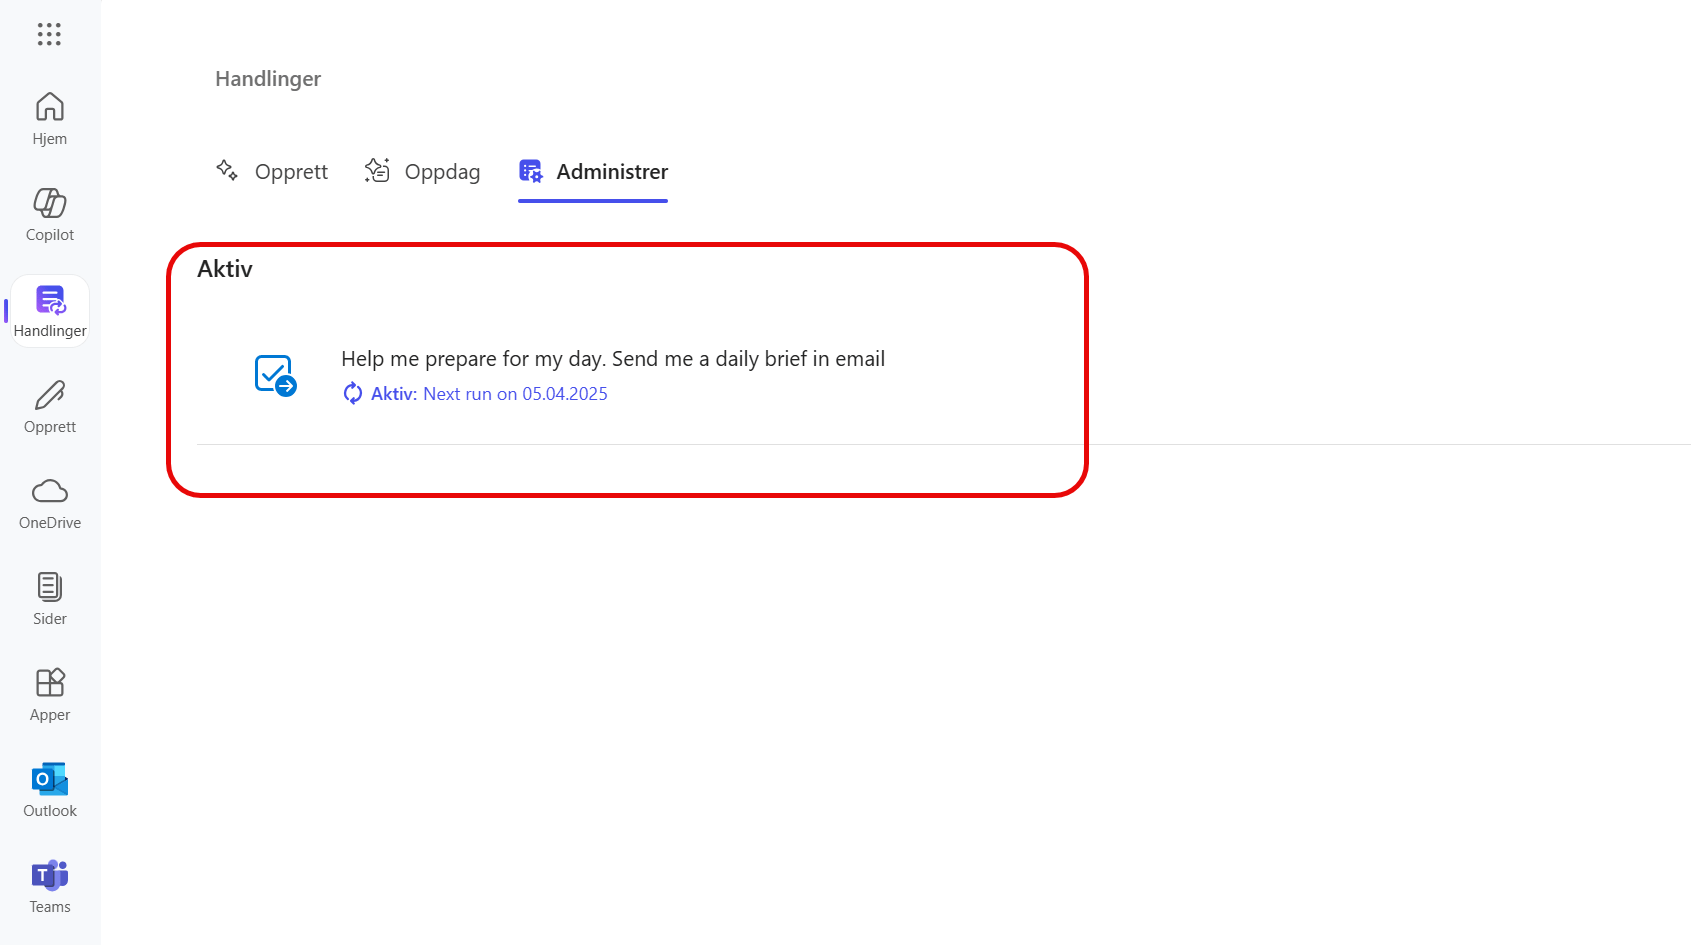Viewport: 1691px width, 945px height.
Task: Click the daily brief email task title
Action: 613,358
